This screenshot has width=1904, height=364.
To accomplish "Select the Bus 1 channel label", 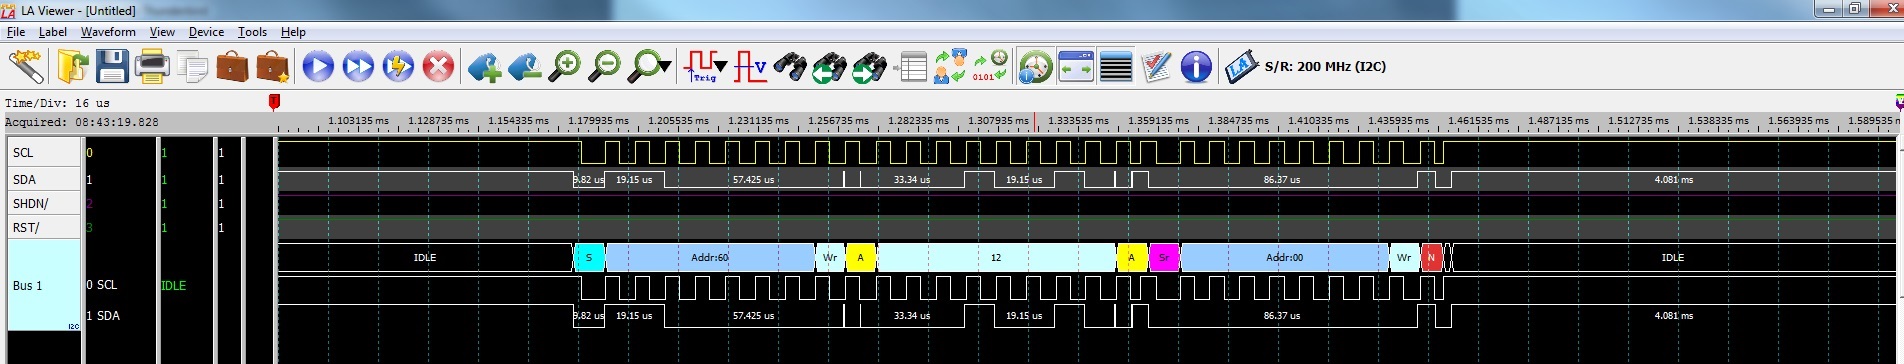I will 28,286.
